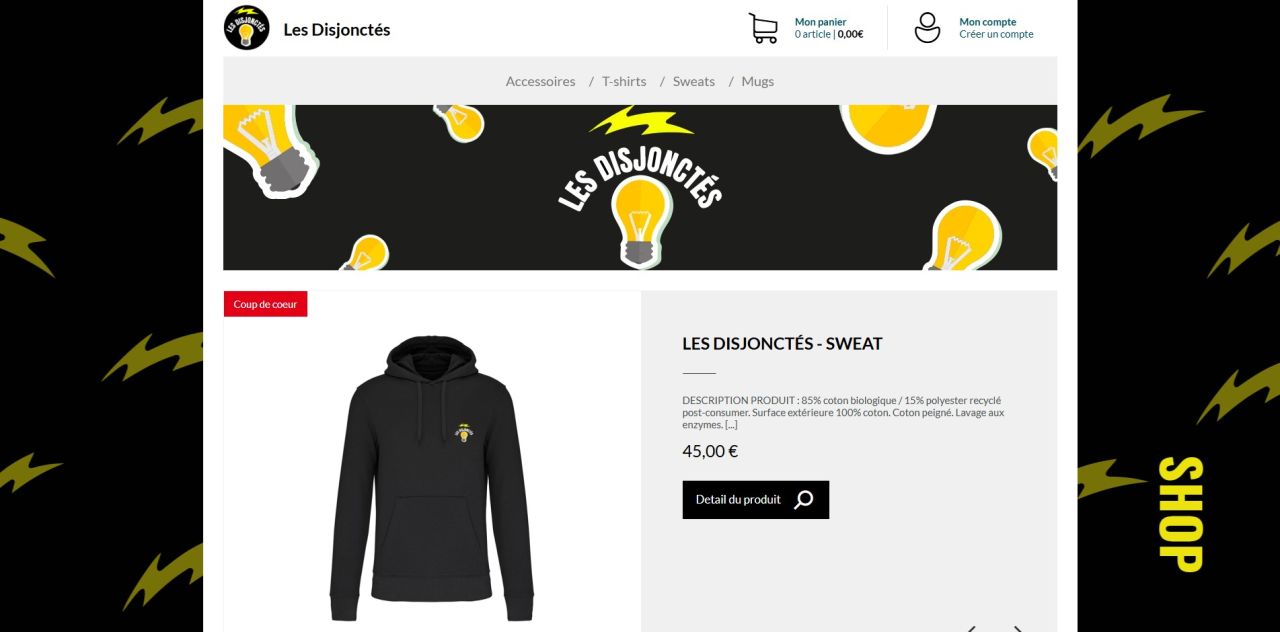This screenshot has width=1280, height=632.
Task: Click the Créer un compte link
Action: tap(996, 34)
